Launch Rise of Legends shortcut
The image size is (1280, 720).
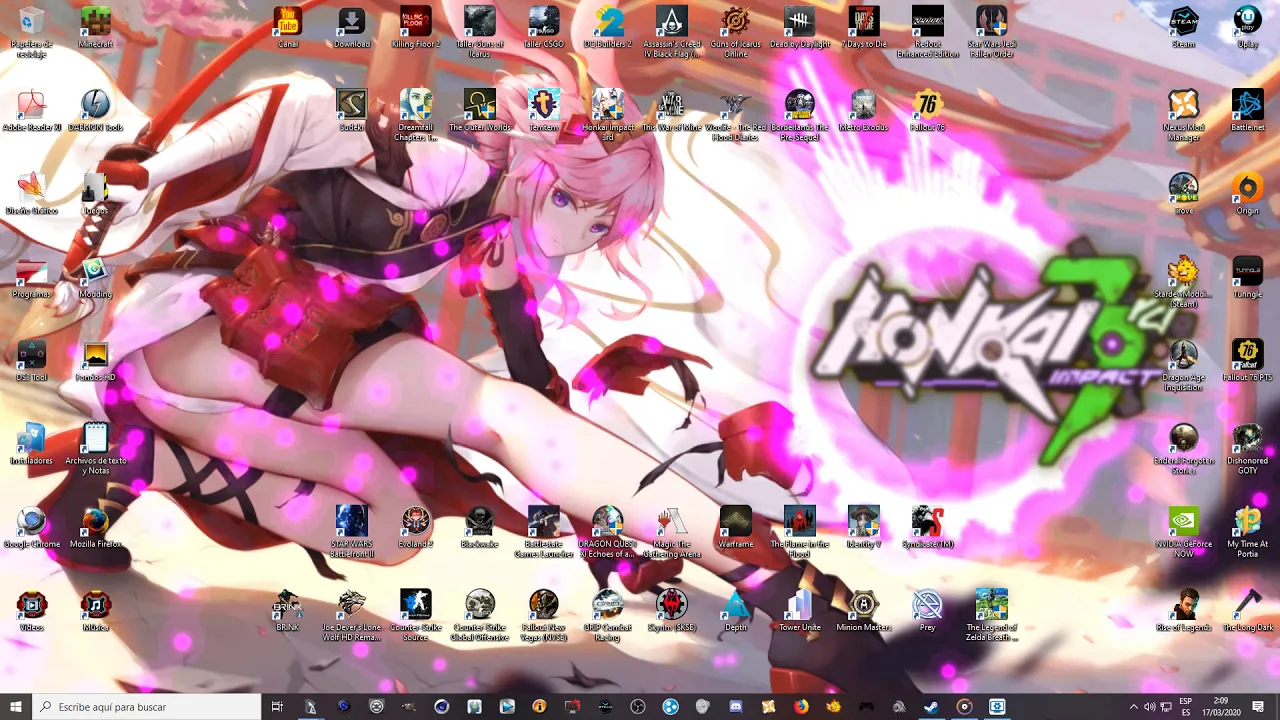(1184, 609)
